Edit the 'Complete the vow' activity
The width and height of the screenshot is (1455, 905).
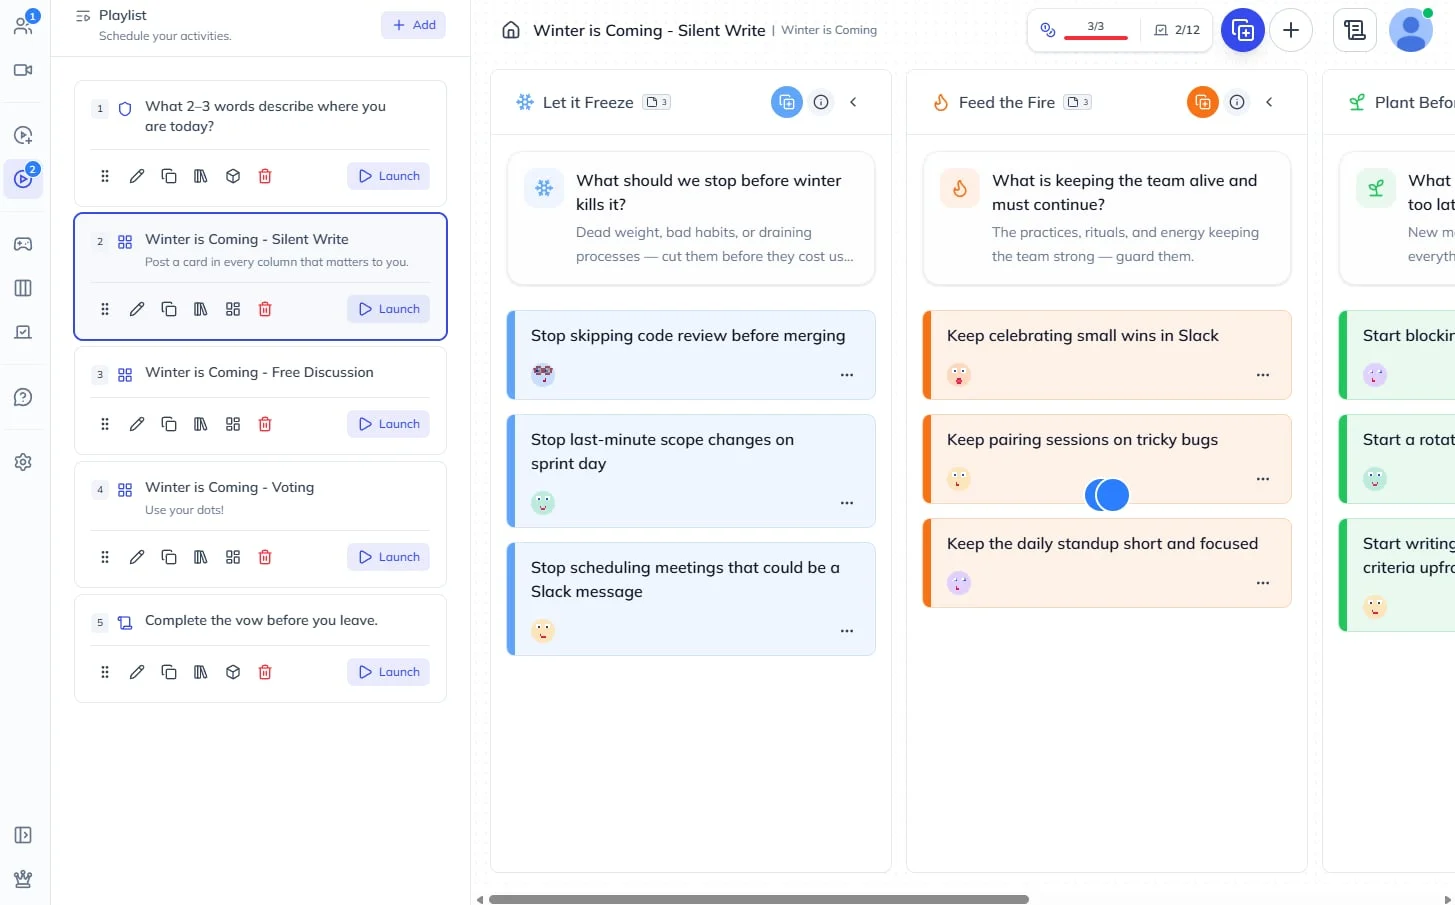[137, 672]
